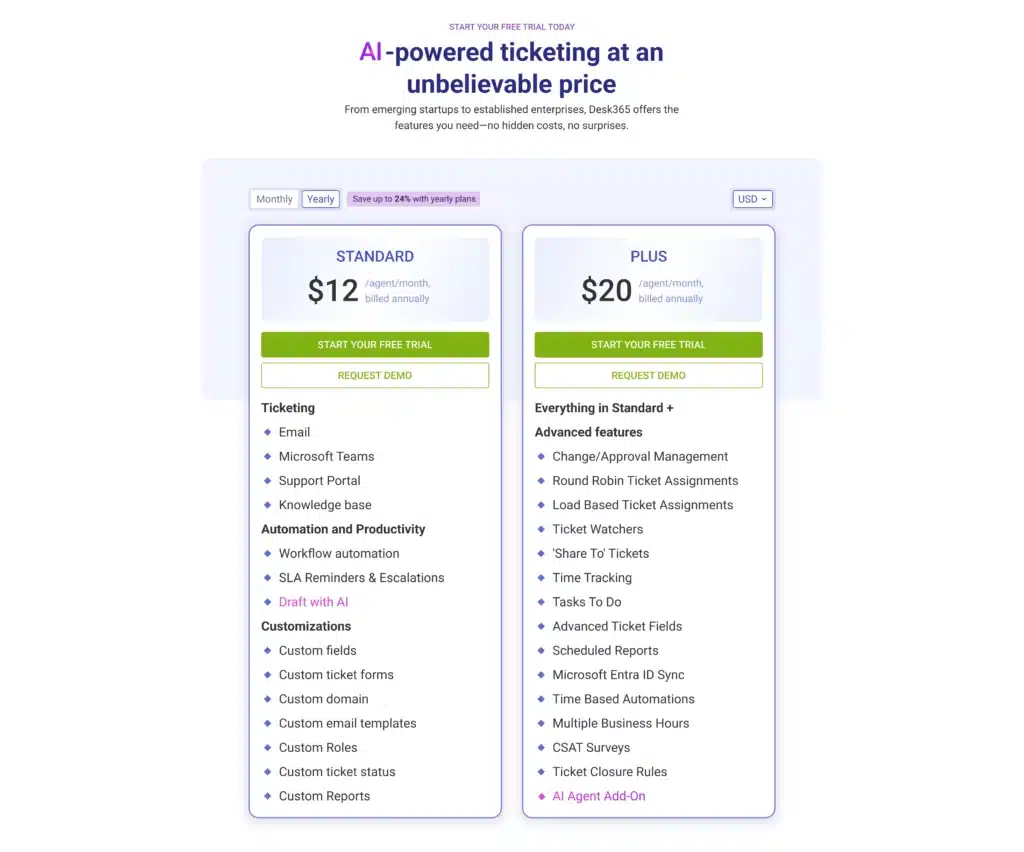The image size is (1024, 852).
Task: Click diamond bullet beside Email
Action: tap(267, 432)
